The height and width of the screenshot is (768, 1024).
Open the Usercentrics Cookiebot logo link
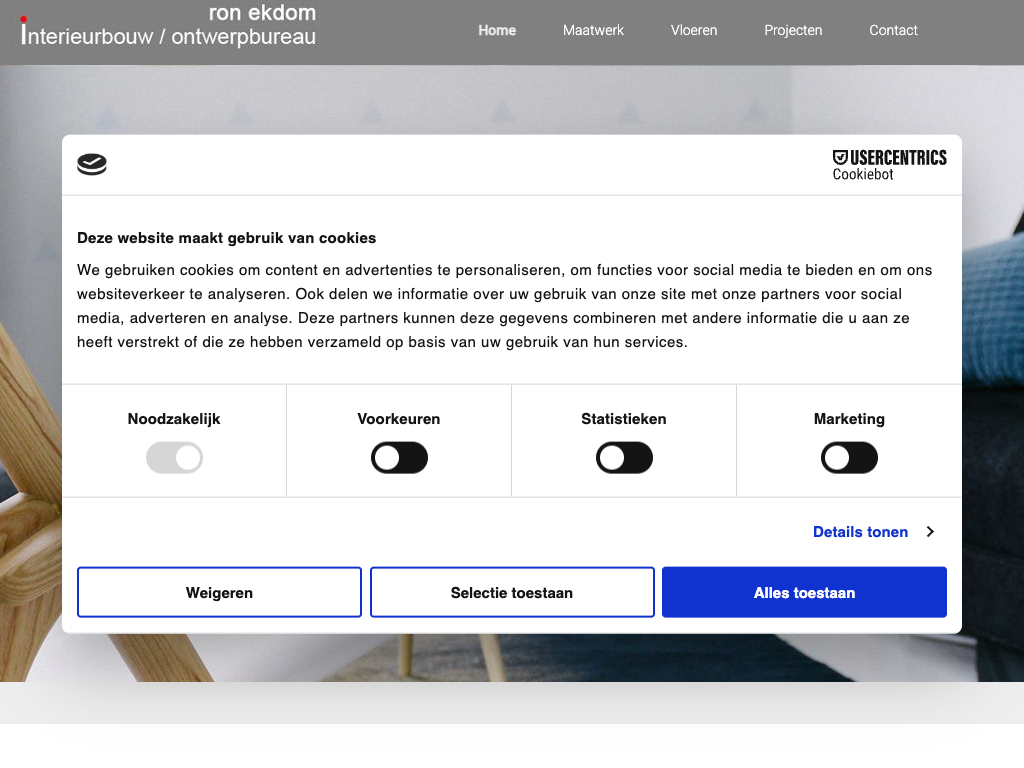pos(889,165)
